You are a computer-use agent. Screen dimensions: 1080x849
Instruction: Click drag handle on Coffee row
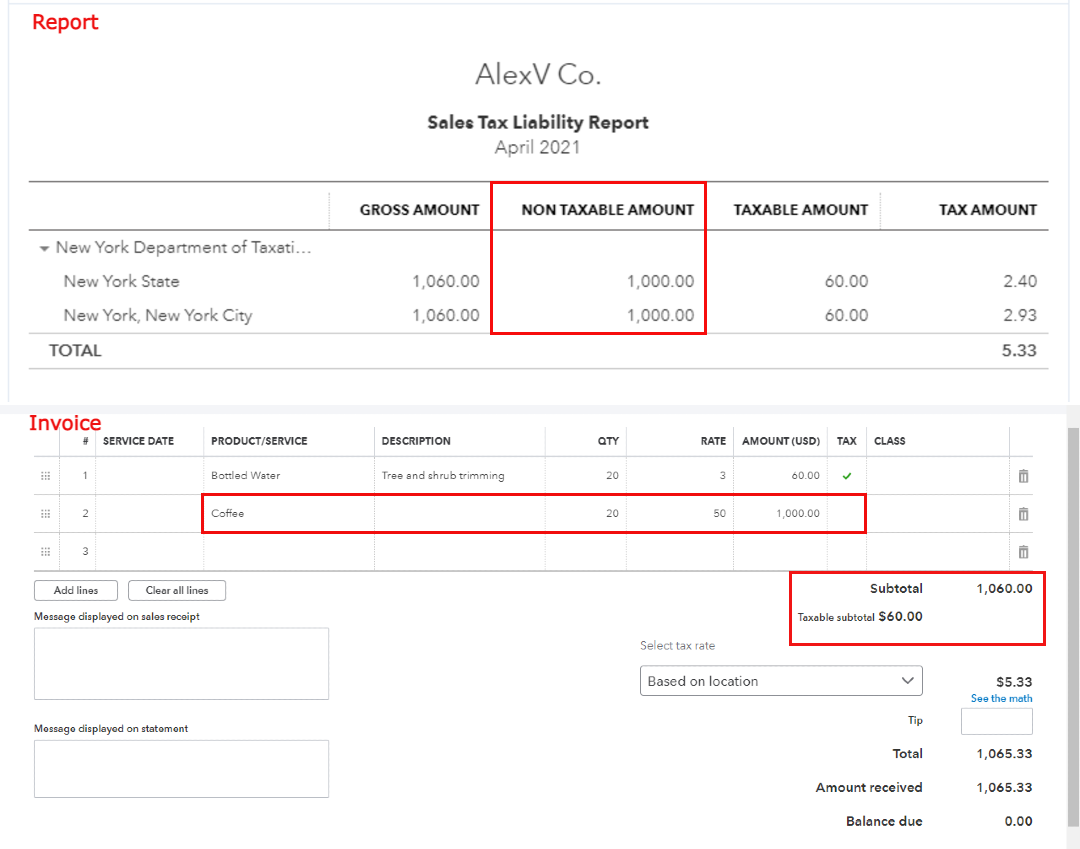coord(45,514)
